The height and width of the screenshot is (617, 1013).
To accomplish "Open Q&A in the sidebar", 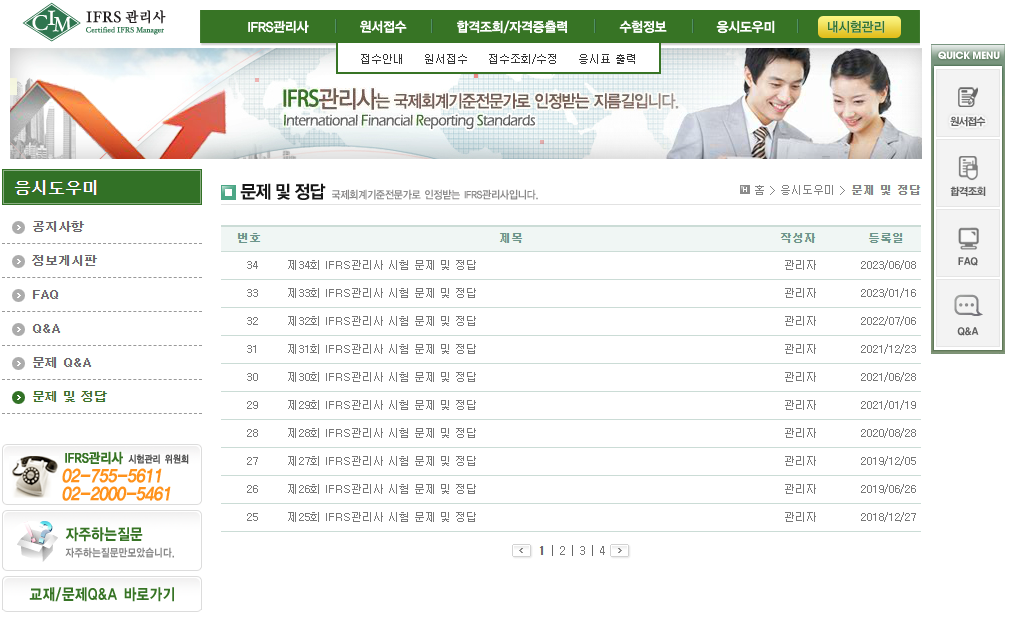I will tap(47, 329).
